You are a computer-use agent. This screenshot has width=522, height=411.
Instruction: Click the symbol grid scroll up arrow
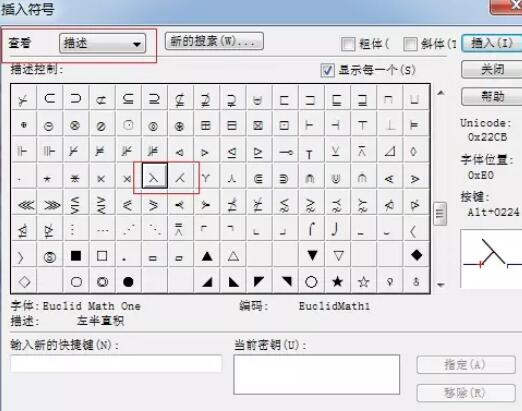pyautogui.click(x=441, y=93)
